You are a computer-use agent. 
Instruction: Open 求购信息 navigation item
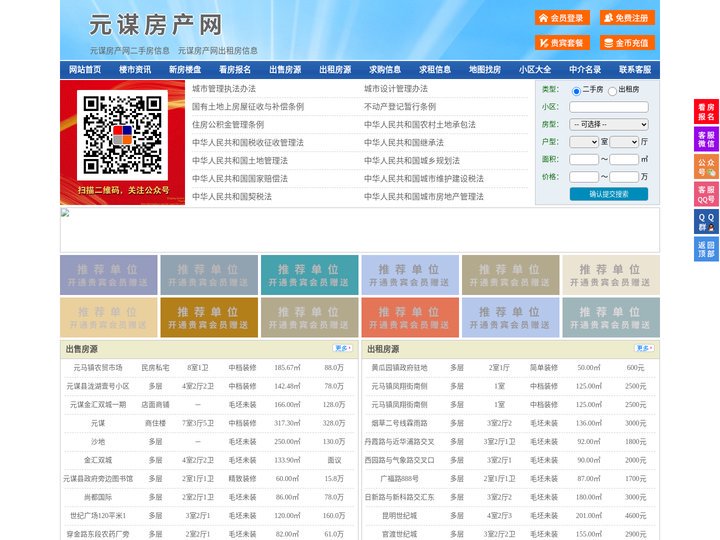[x=385, y=70]
